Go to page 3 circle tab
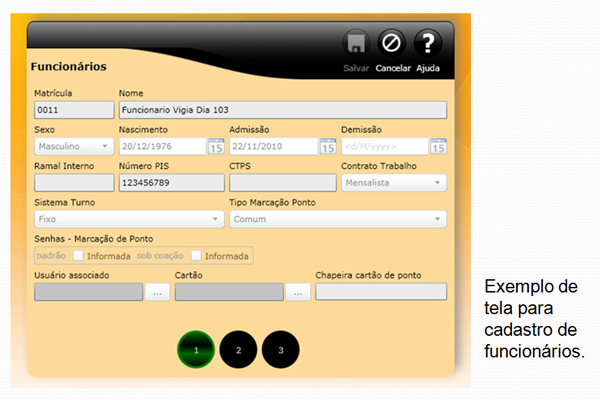Viewport: 600px width, 400px height. (281, 351)
